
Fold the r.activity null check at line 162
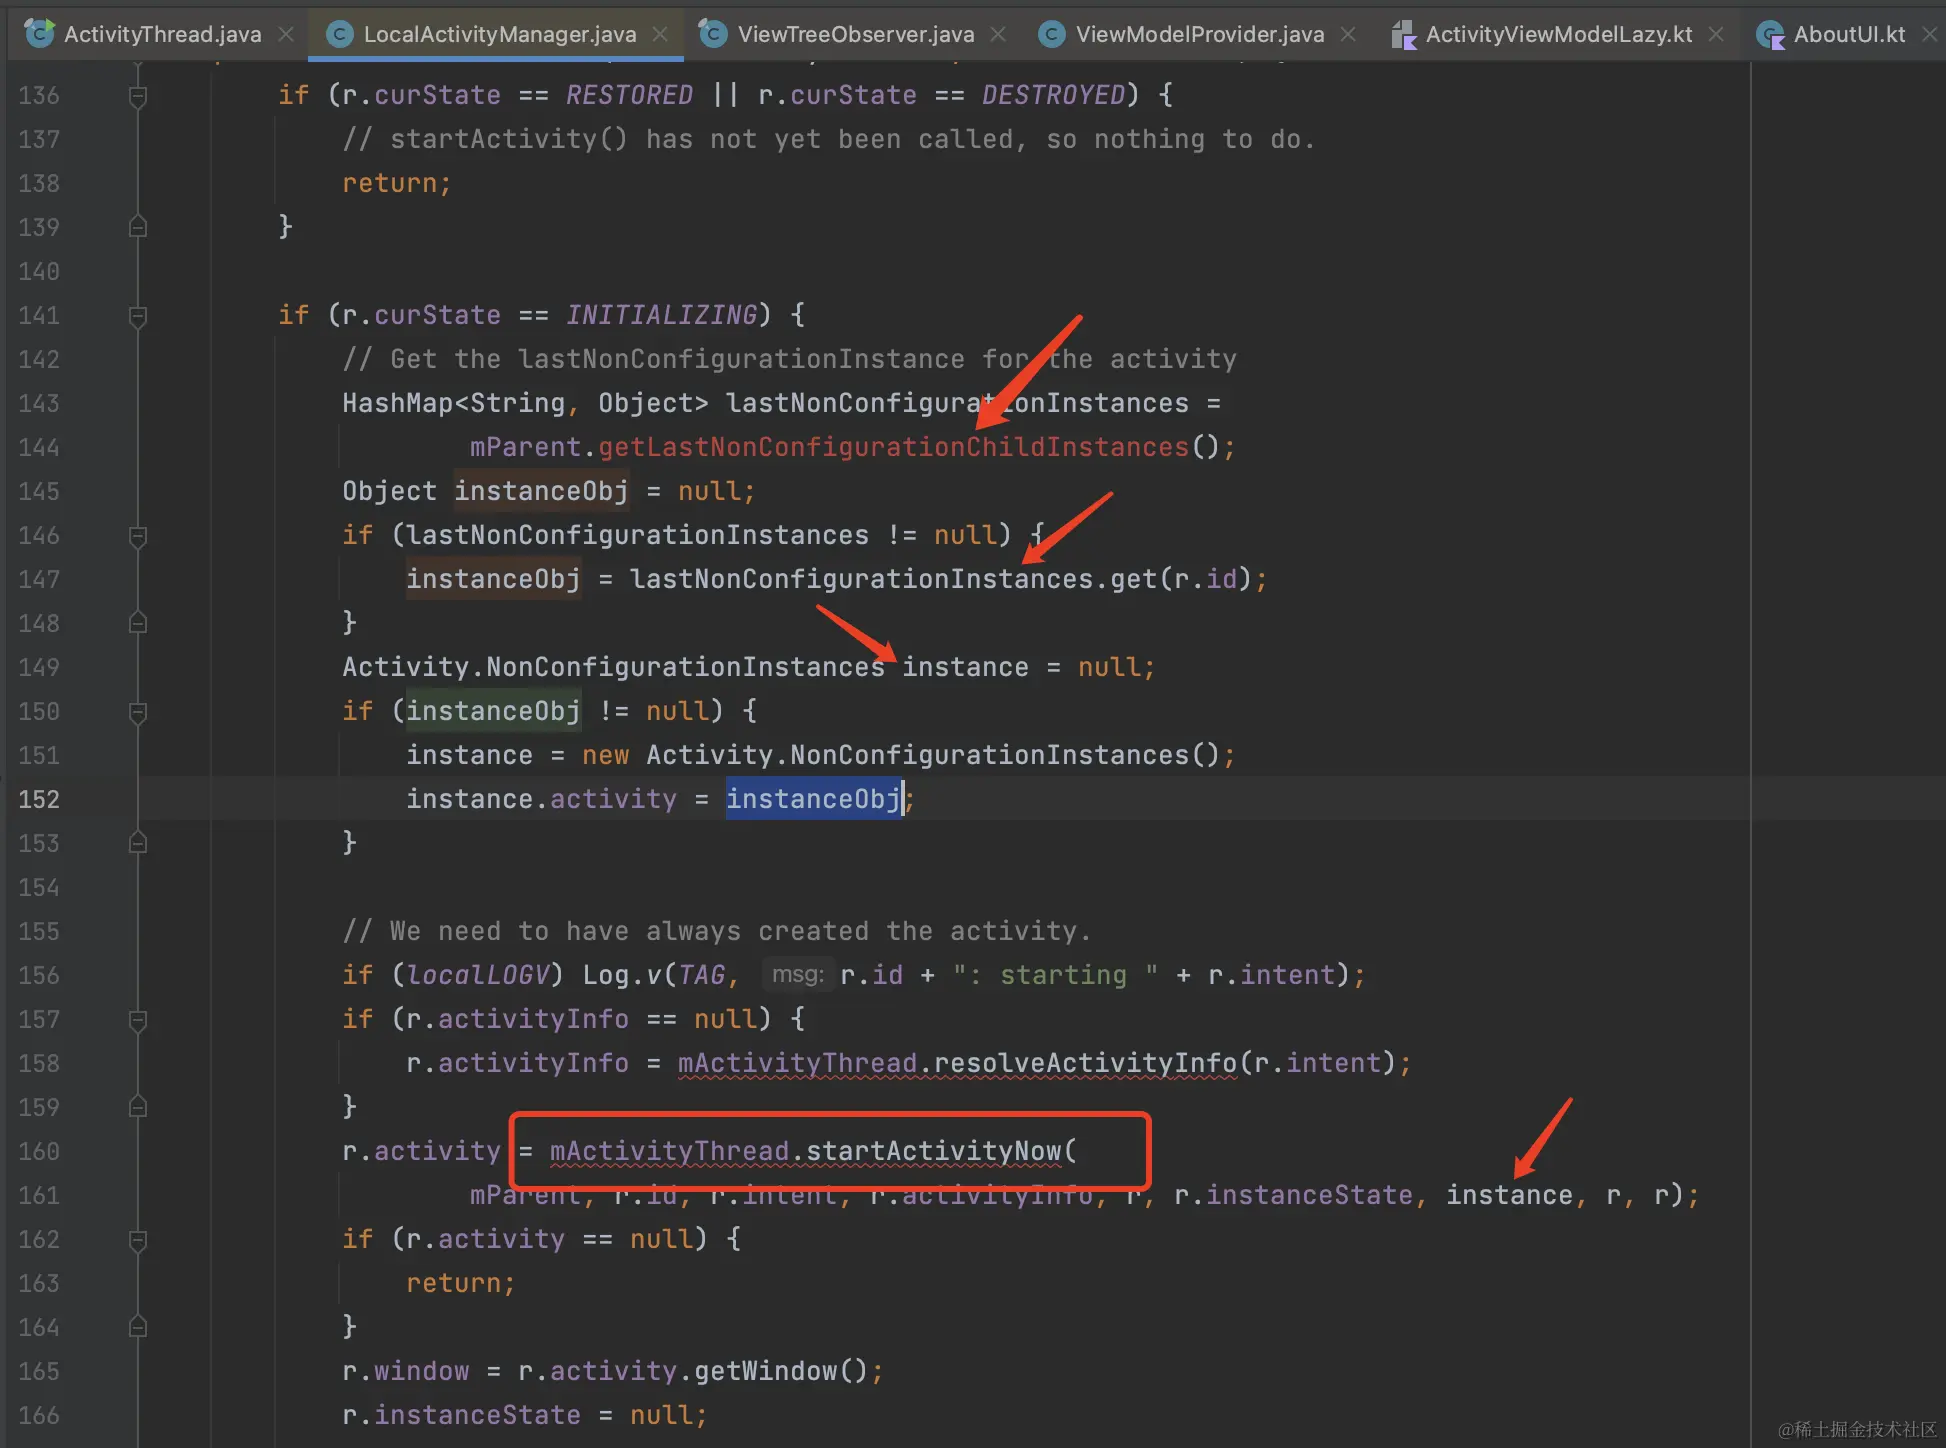point(138,1240)
